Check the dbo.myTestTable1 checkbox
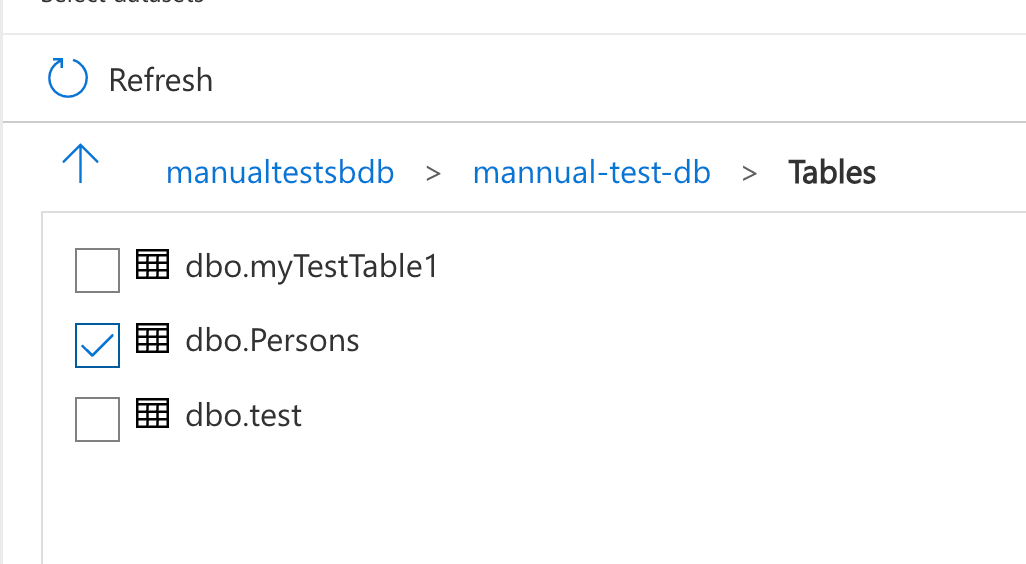Screen dimensions: 1026x564 97,270
